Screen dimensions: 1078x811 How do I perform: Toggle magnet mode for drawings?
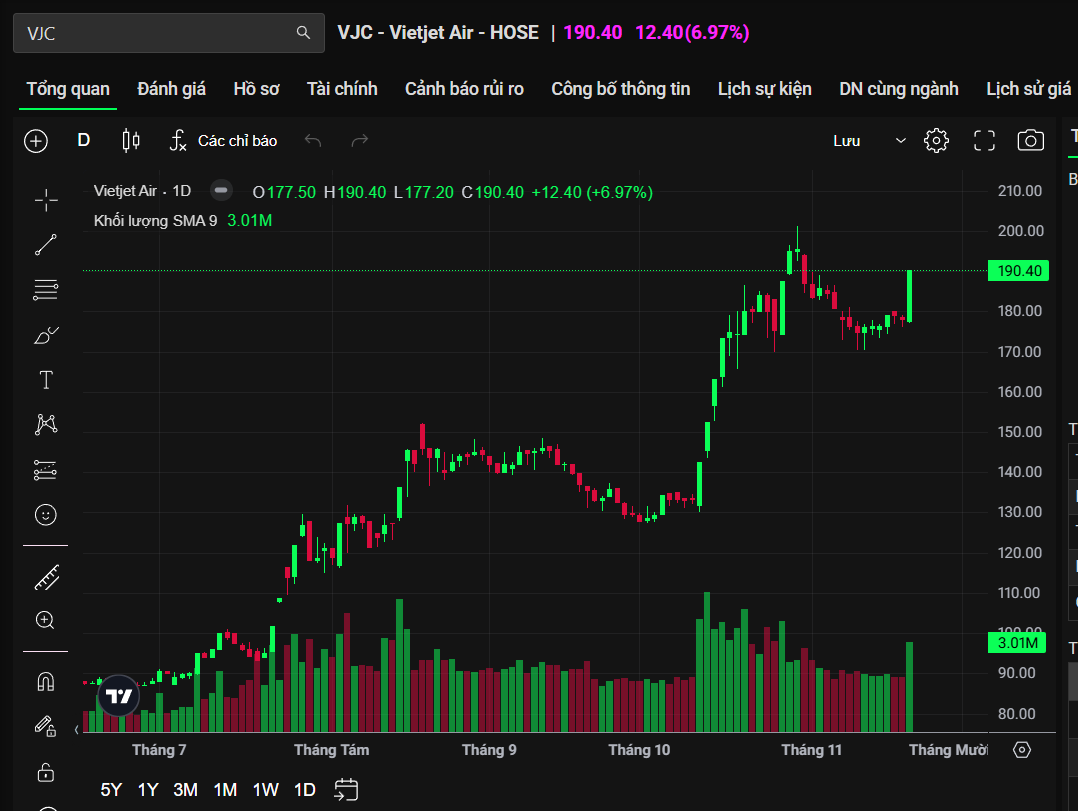point(46,682)
